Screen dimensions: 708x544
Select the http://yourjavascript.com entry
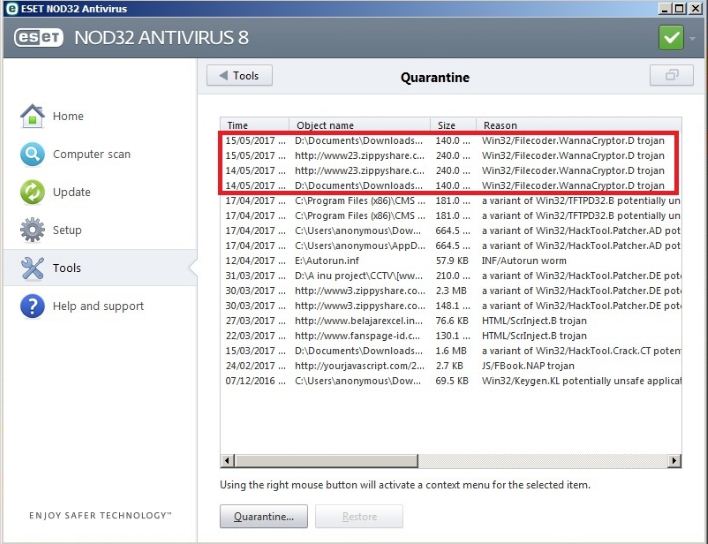pyautogui.click(x=359, y=366)
